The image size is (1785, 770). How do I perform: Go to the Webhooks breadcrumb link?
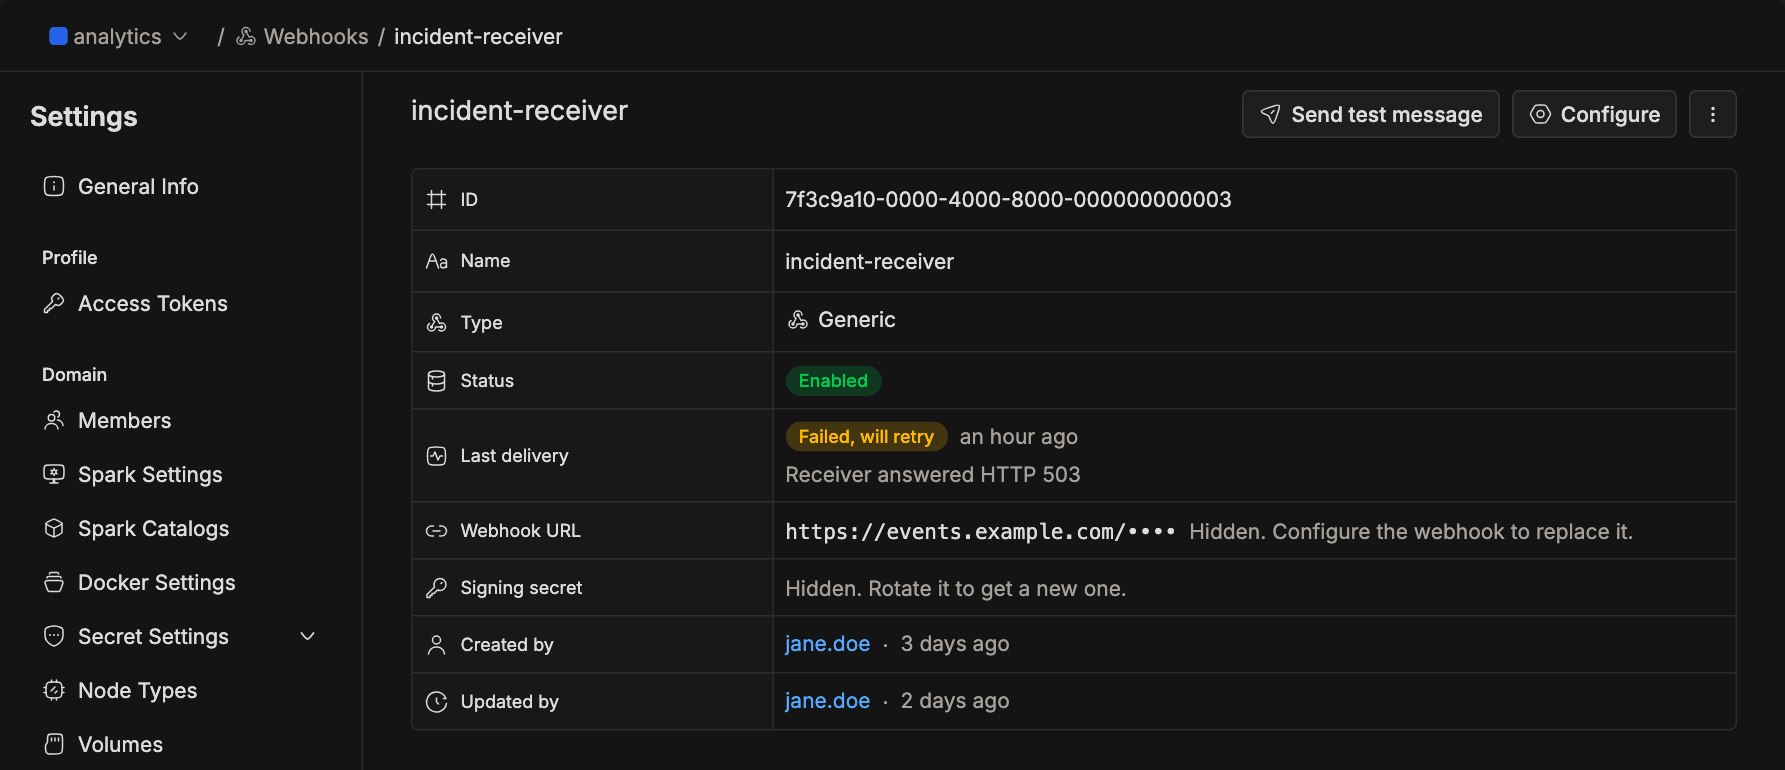pos(316,36)
